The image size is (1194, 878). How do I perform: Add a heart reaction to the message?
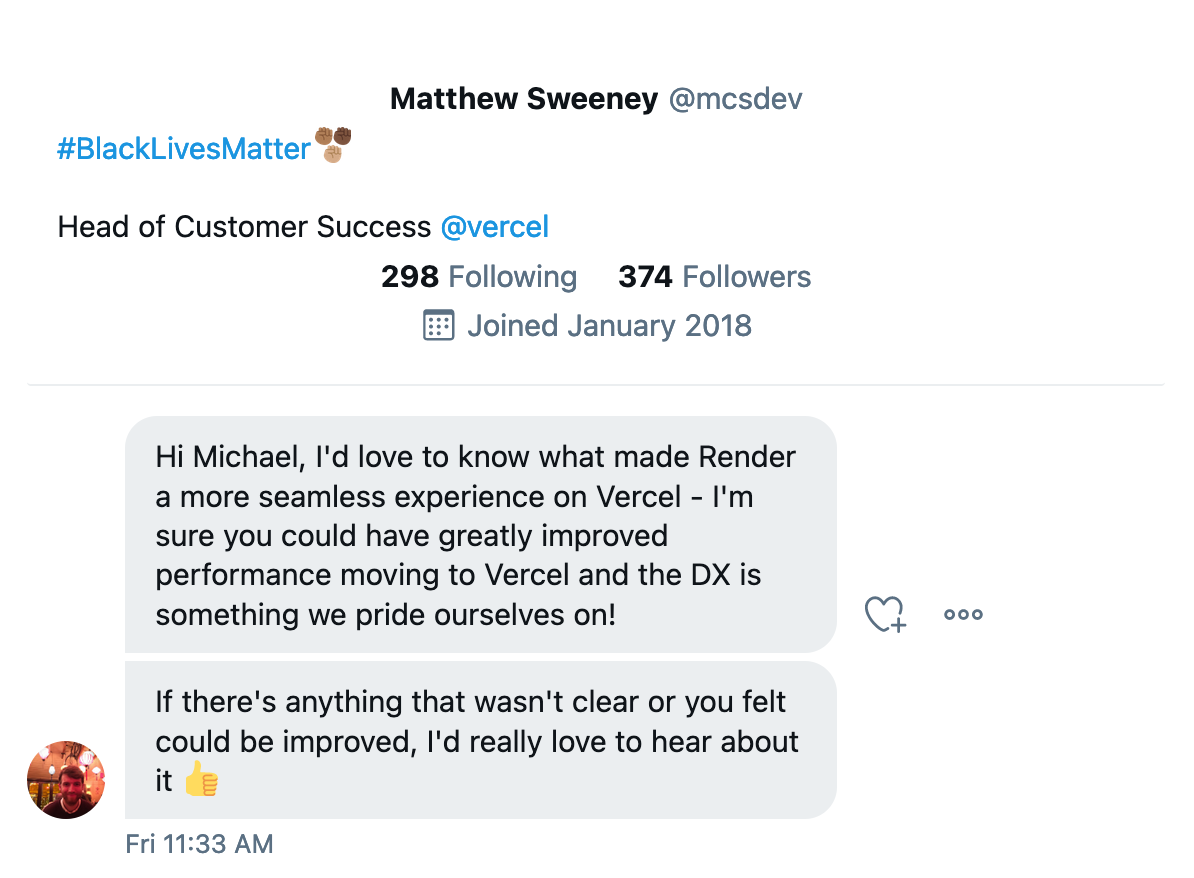884,614
